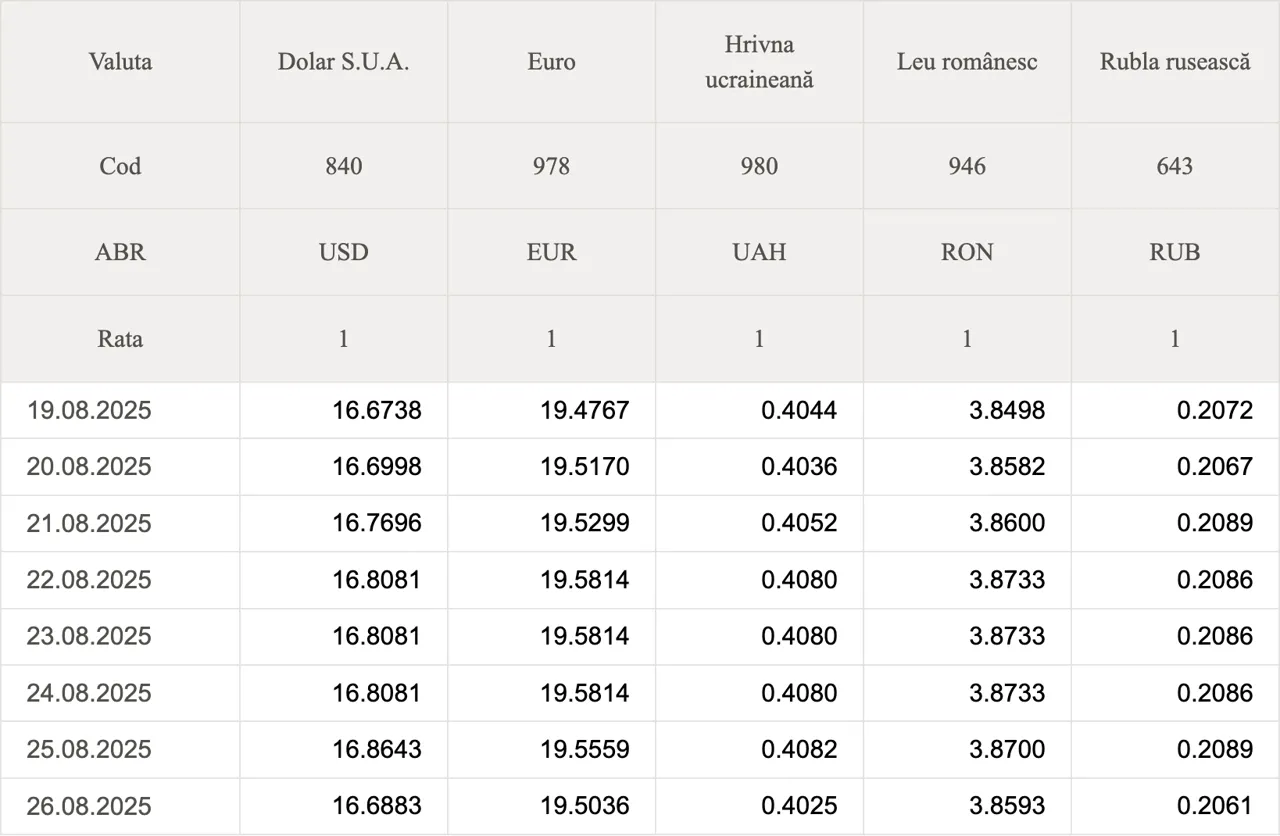Screen dimensions: 1280x836
Task: Select code 980 cell
Action: pos(759,166)
